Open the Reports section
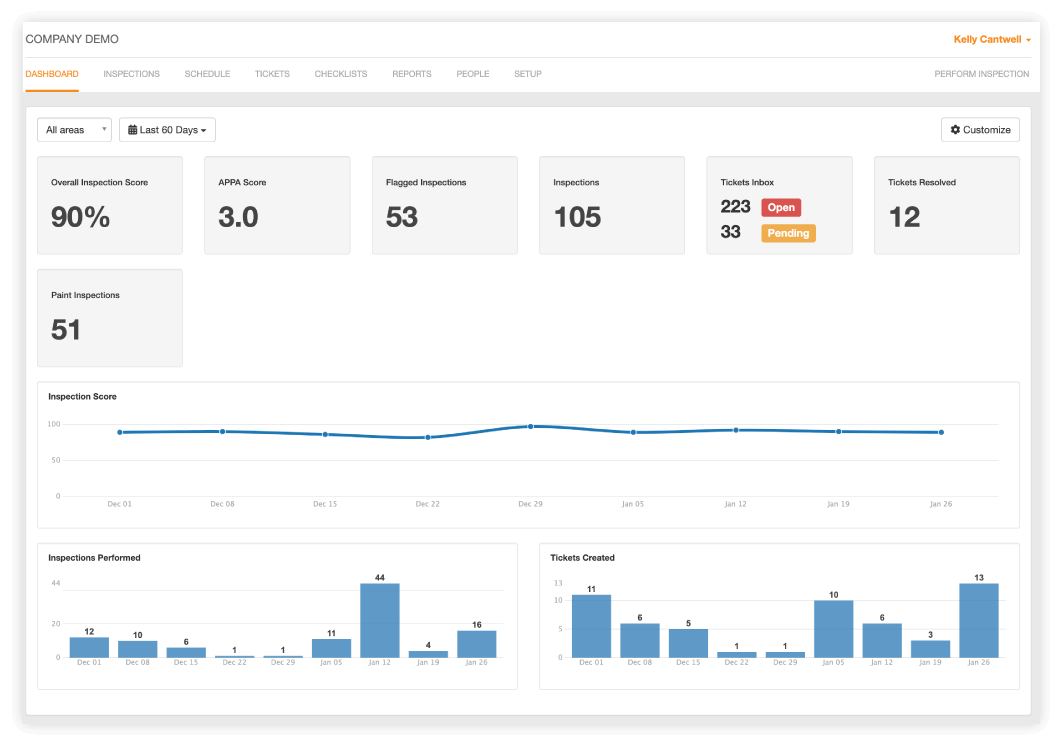 point(411,73)
